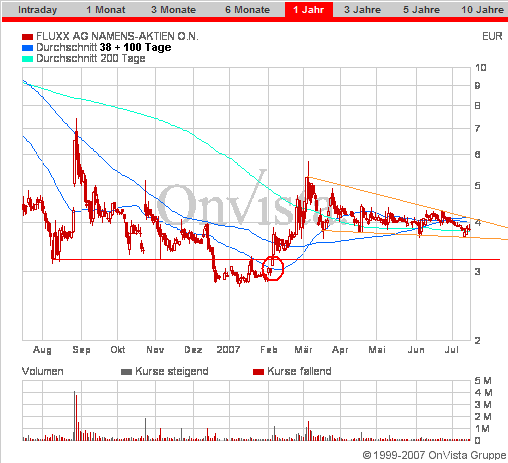The height and width of the screenshot is (463, 508).
Task: Select the 1 Monat tab
Action: tap(106, 10)
